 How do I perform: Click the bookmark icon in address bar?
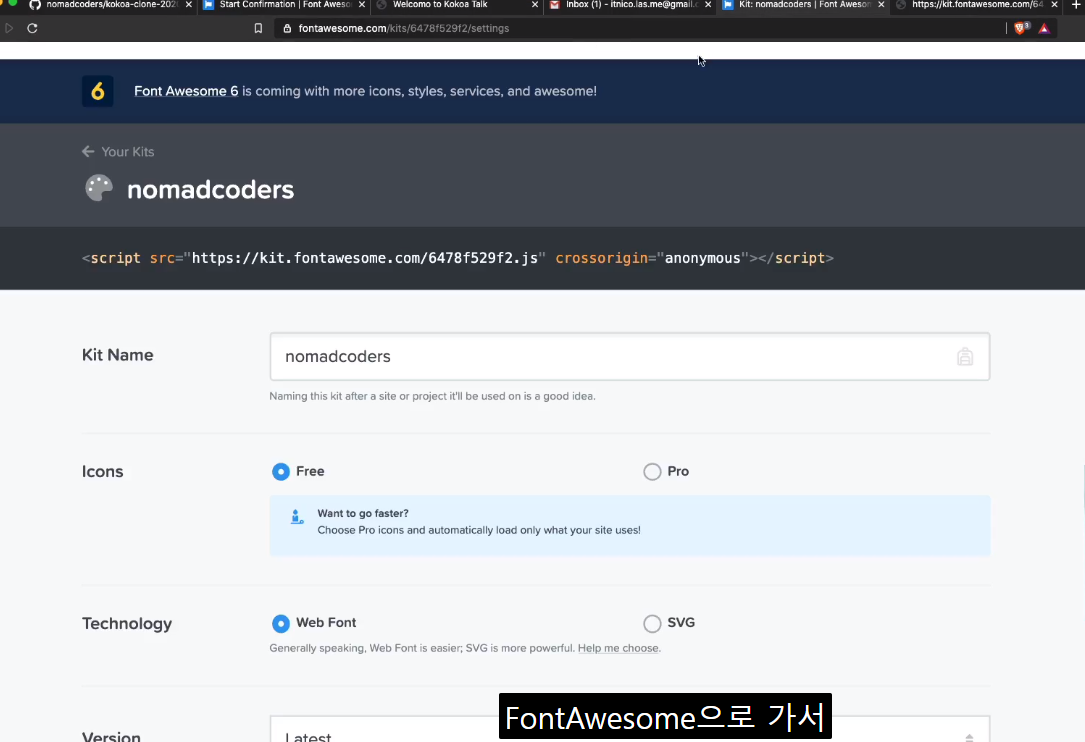point(258,28)
